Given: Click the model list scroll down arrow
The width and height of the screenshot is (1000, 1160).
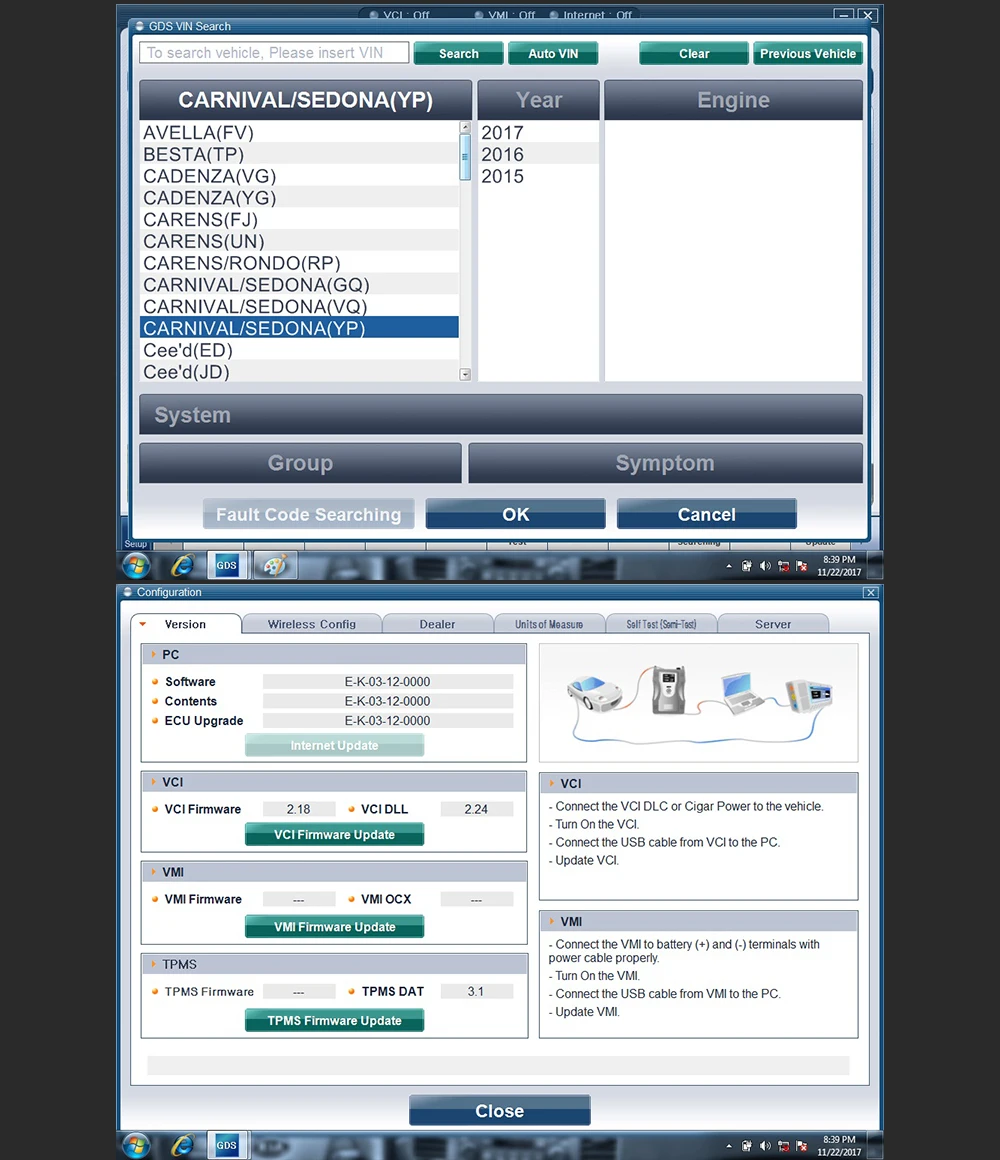Looking at the screenshot, I should coord(465,374).
